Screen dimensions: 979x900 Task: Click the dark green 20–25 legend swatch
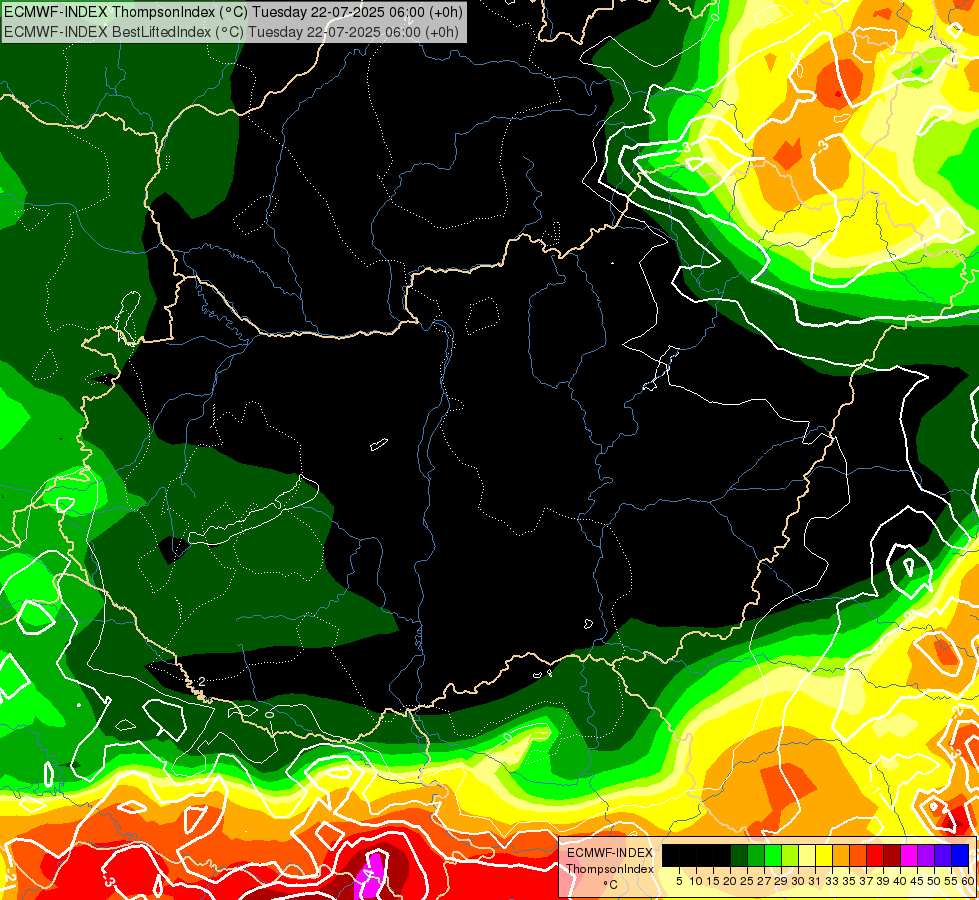click(x=739, y=855)
